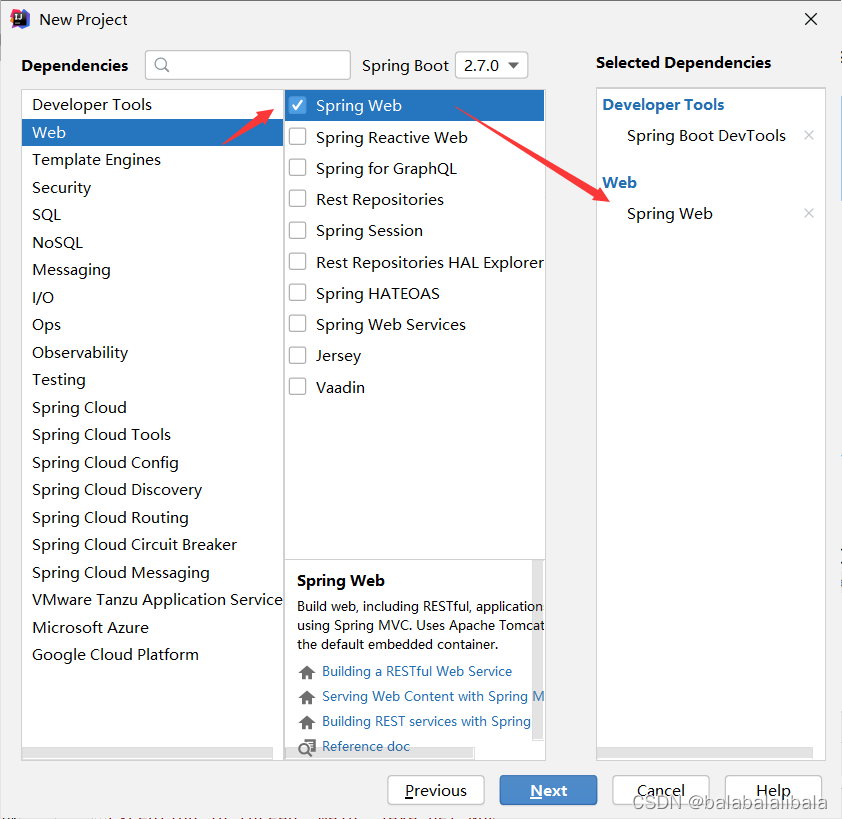This screenshot has height=819, width=842.
Task: Proceed with the Next button
Action: (x=548, y=790)
